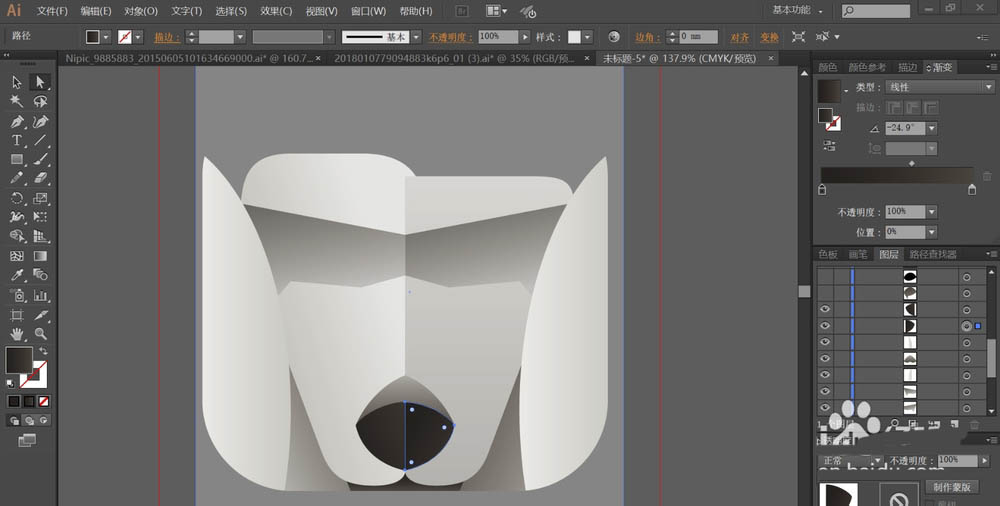Image resolution: width=1000 pixels, height=506 pixels.
Task: Select the Rotate tool
Action: (x=17, y=198)
